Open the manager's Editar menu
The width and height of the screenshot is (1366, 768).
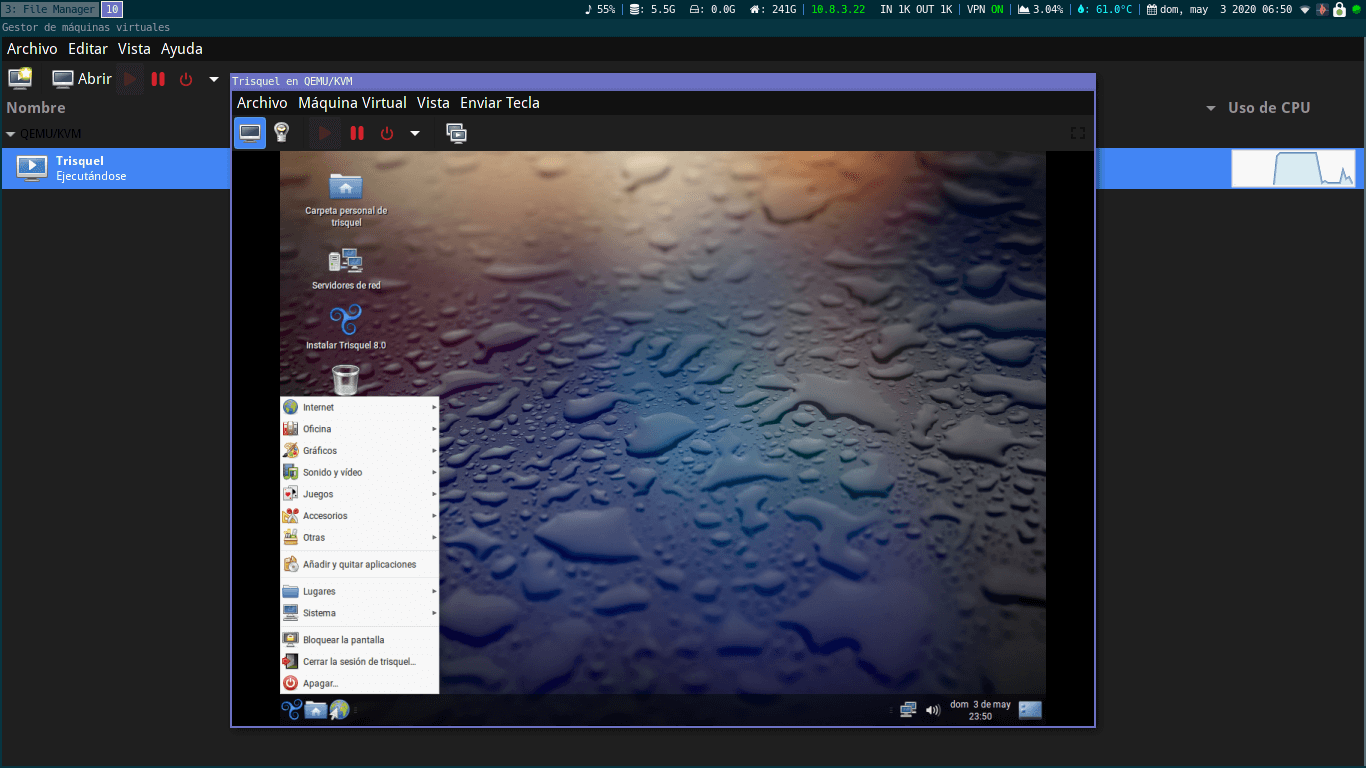[x=88, y=48]
